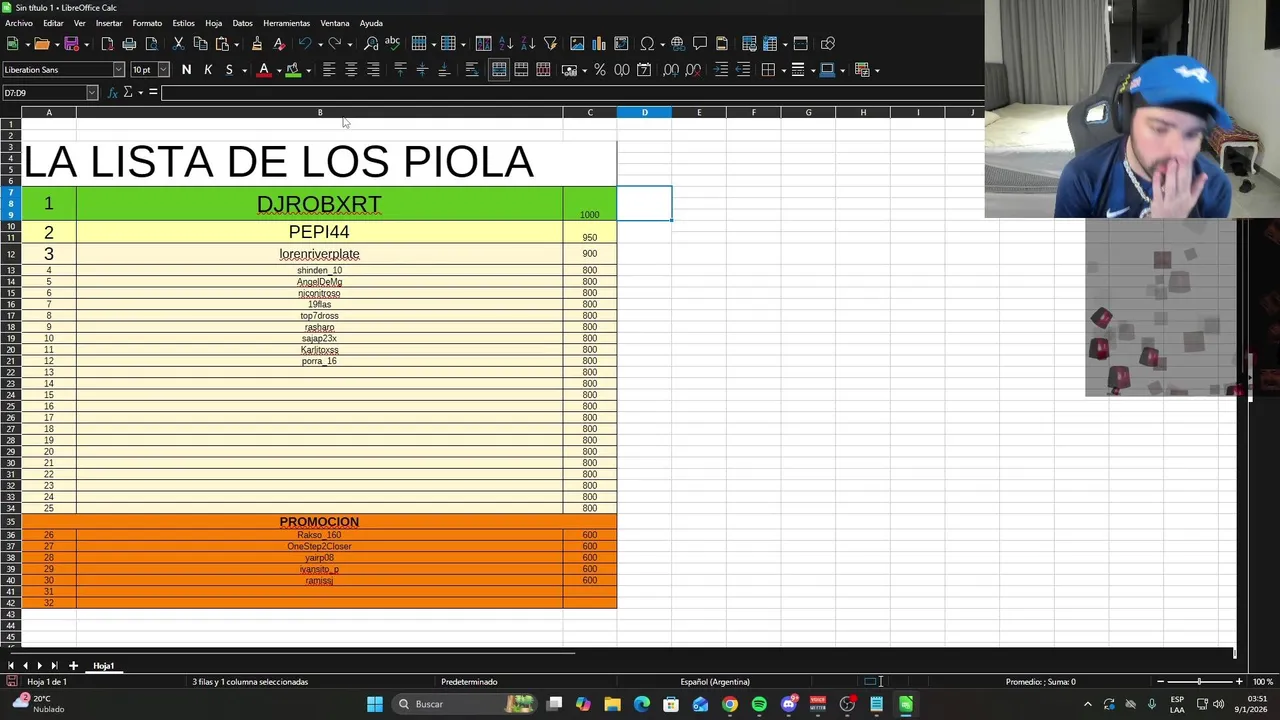Activate Clone Formatting paintbrush

click(257, 44)
